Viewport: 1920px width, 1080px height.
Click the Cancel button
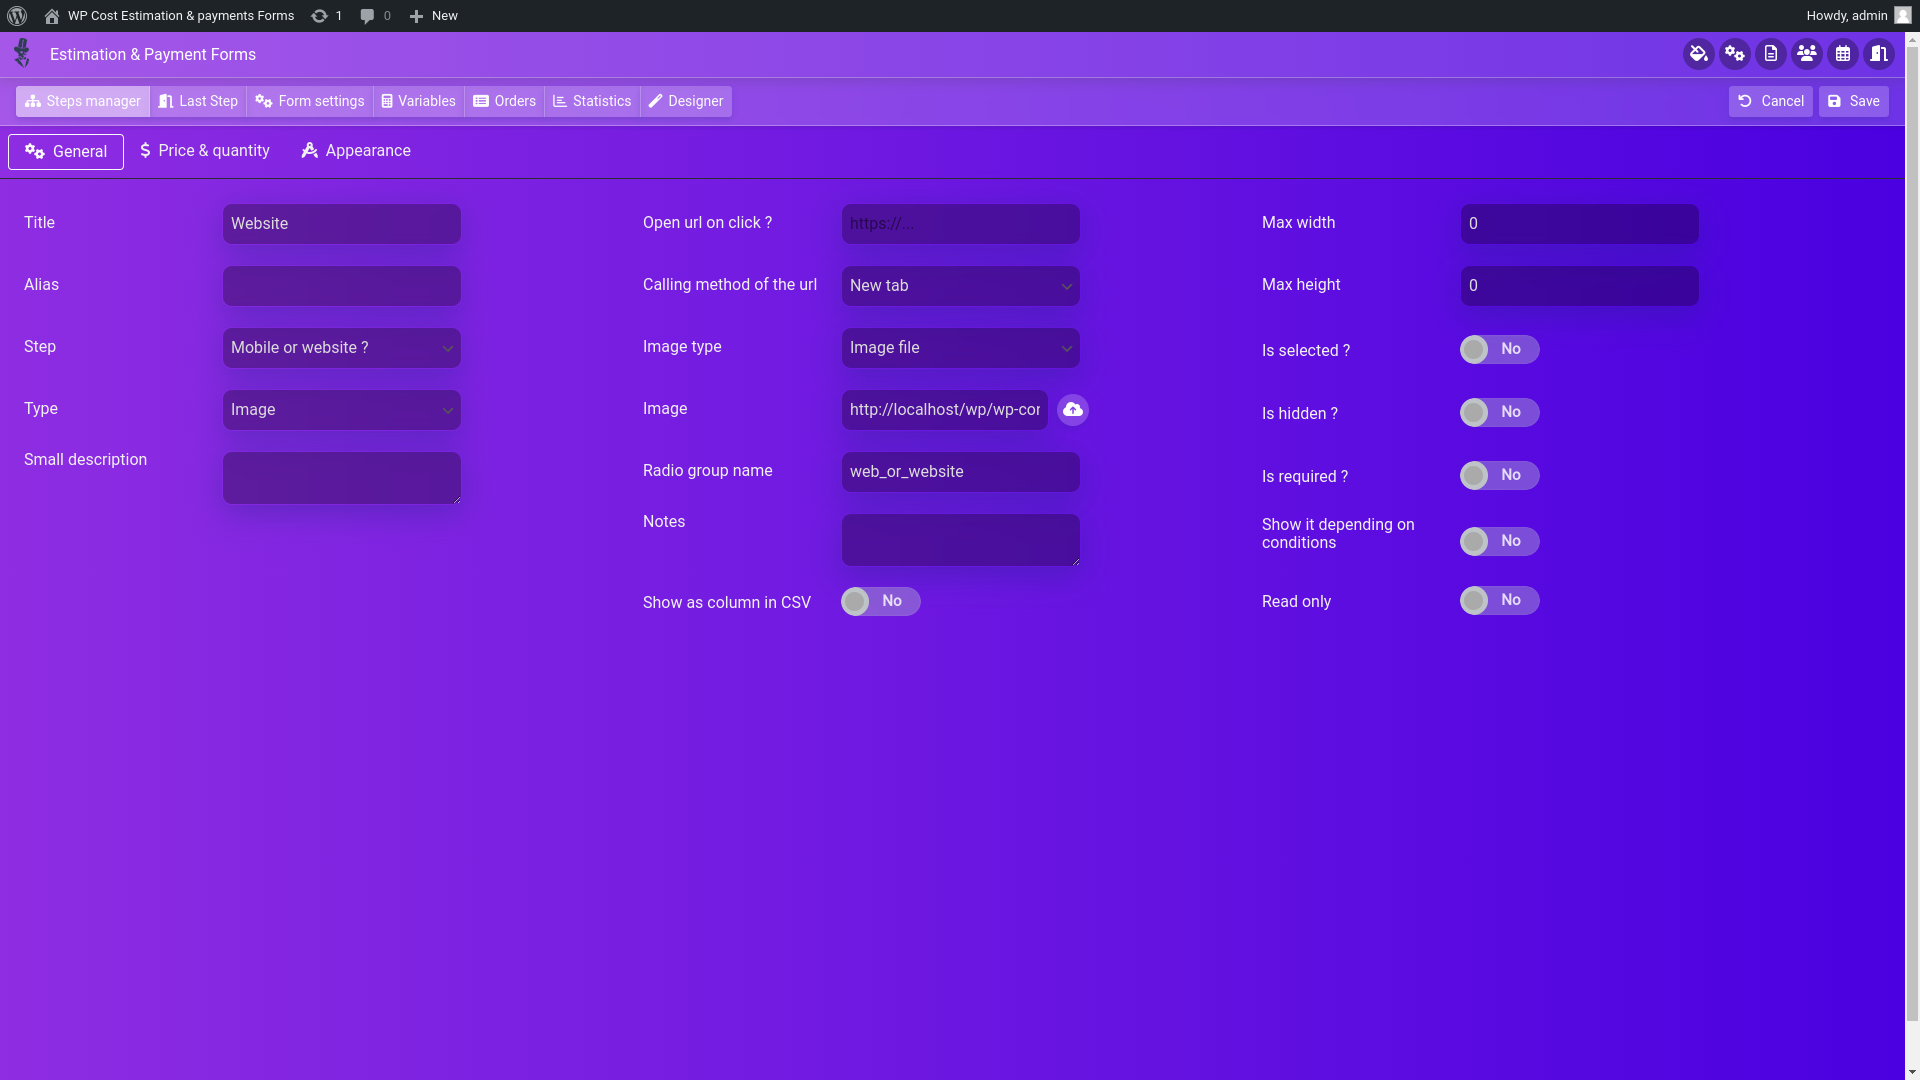tap(1770, 101)
